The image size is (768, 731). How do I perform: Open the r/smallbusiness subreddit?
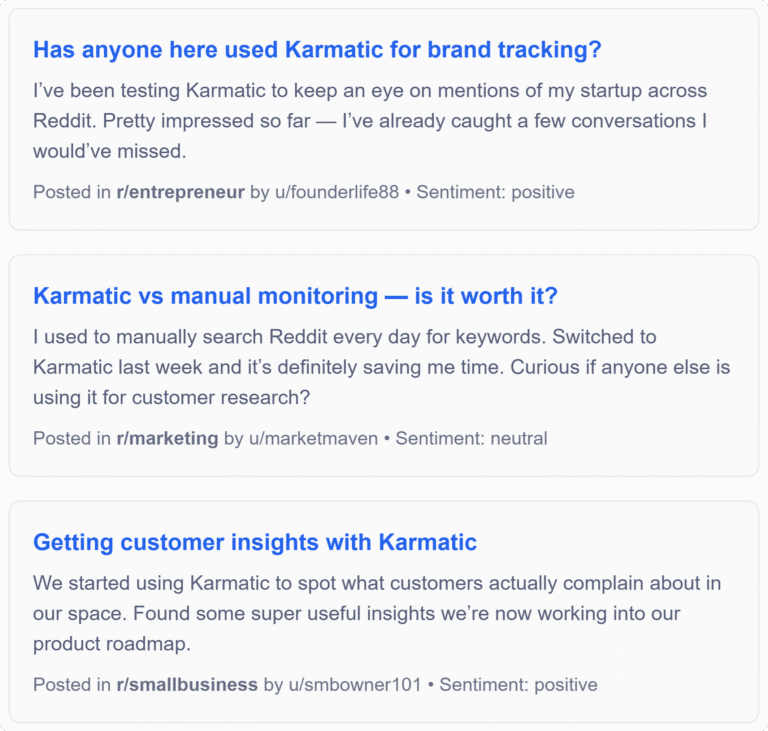point(187,685)
